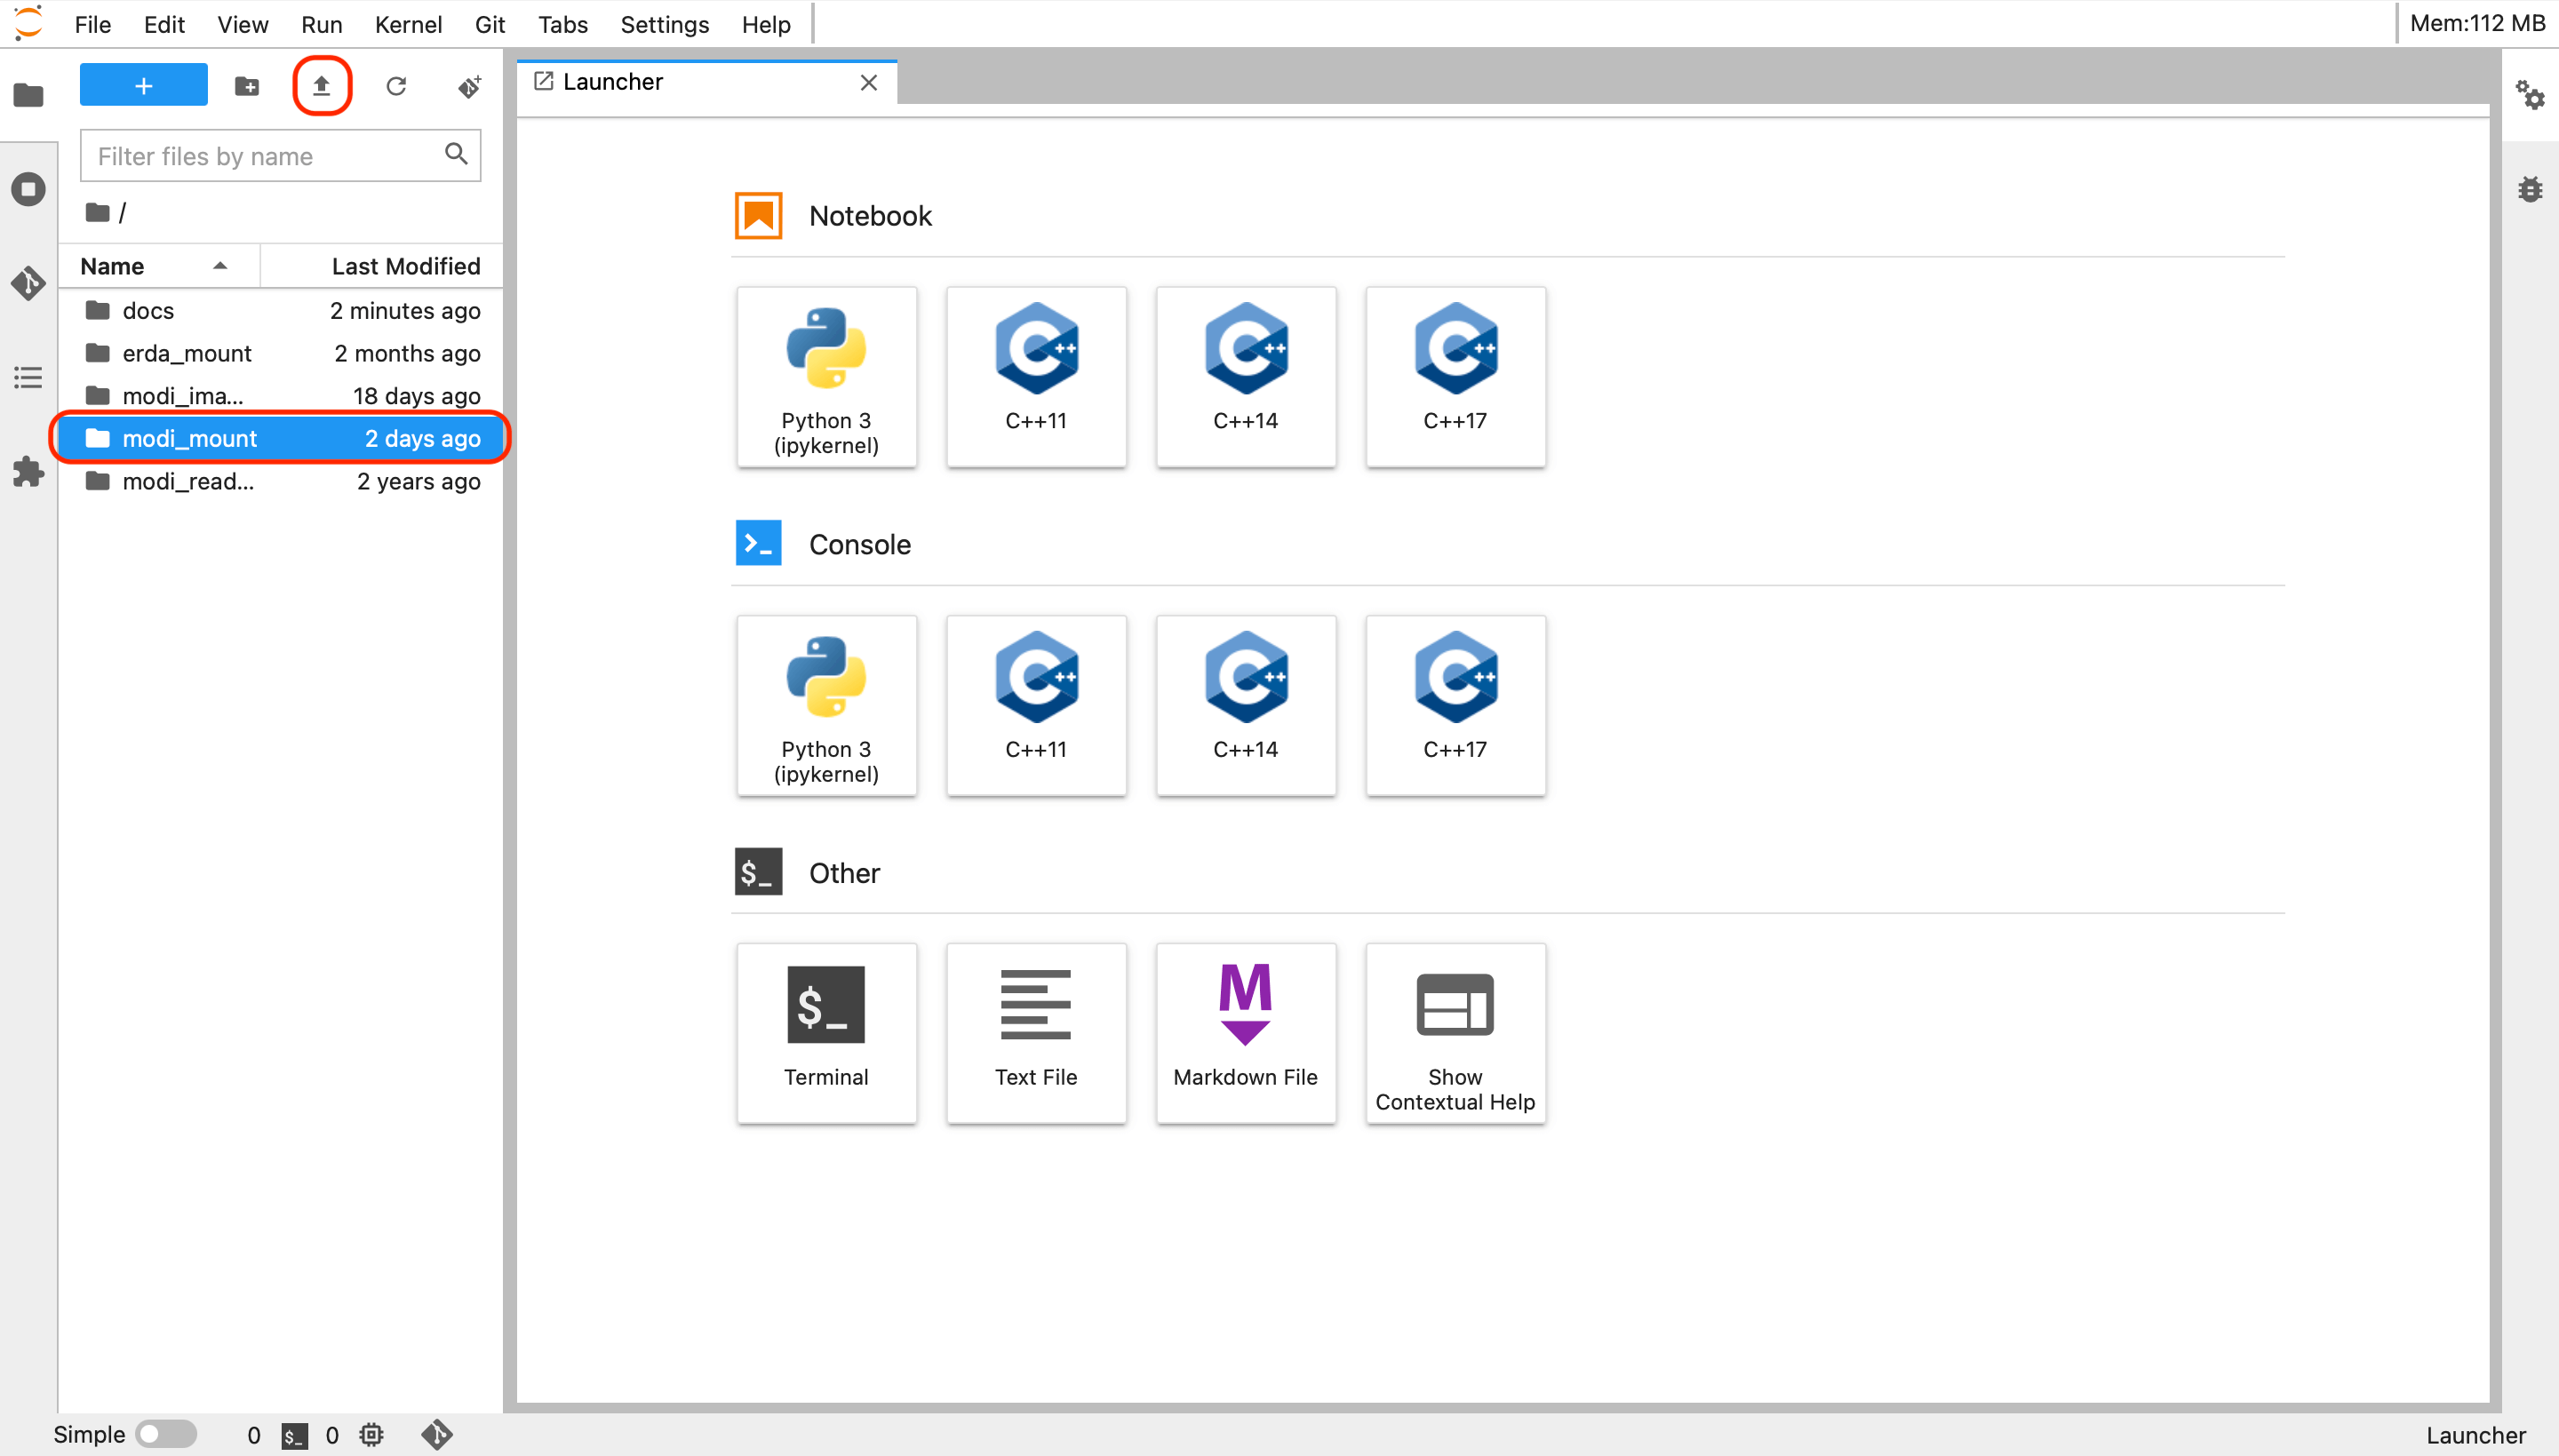Screen dimensions: 2559x1456
Task: Click the New Folder icon
Action: coord(246,86)
